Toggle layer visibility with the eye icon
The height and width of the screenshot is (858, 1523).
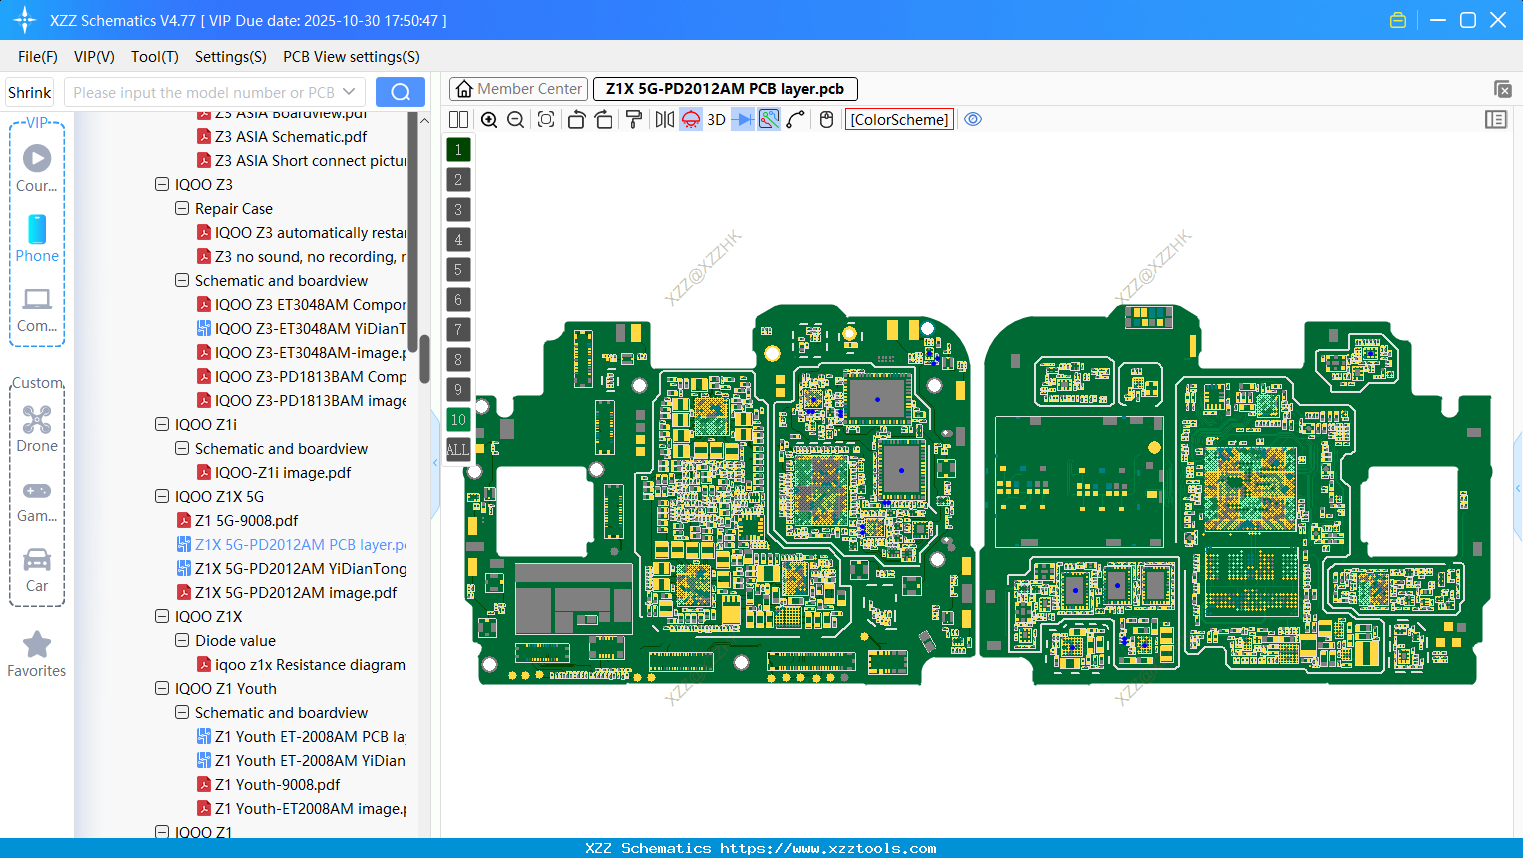click(x=973, y=119)
